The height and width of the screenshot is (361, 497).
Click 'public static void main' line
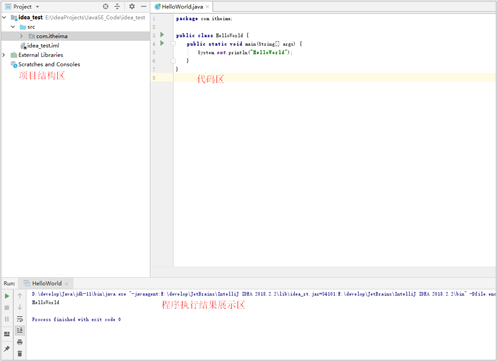tap(244, 44)
